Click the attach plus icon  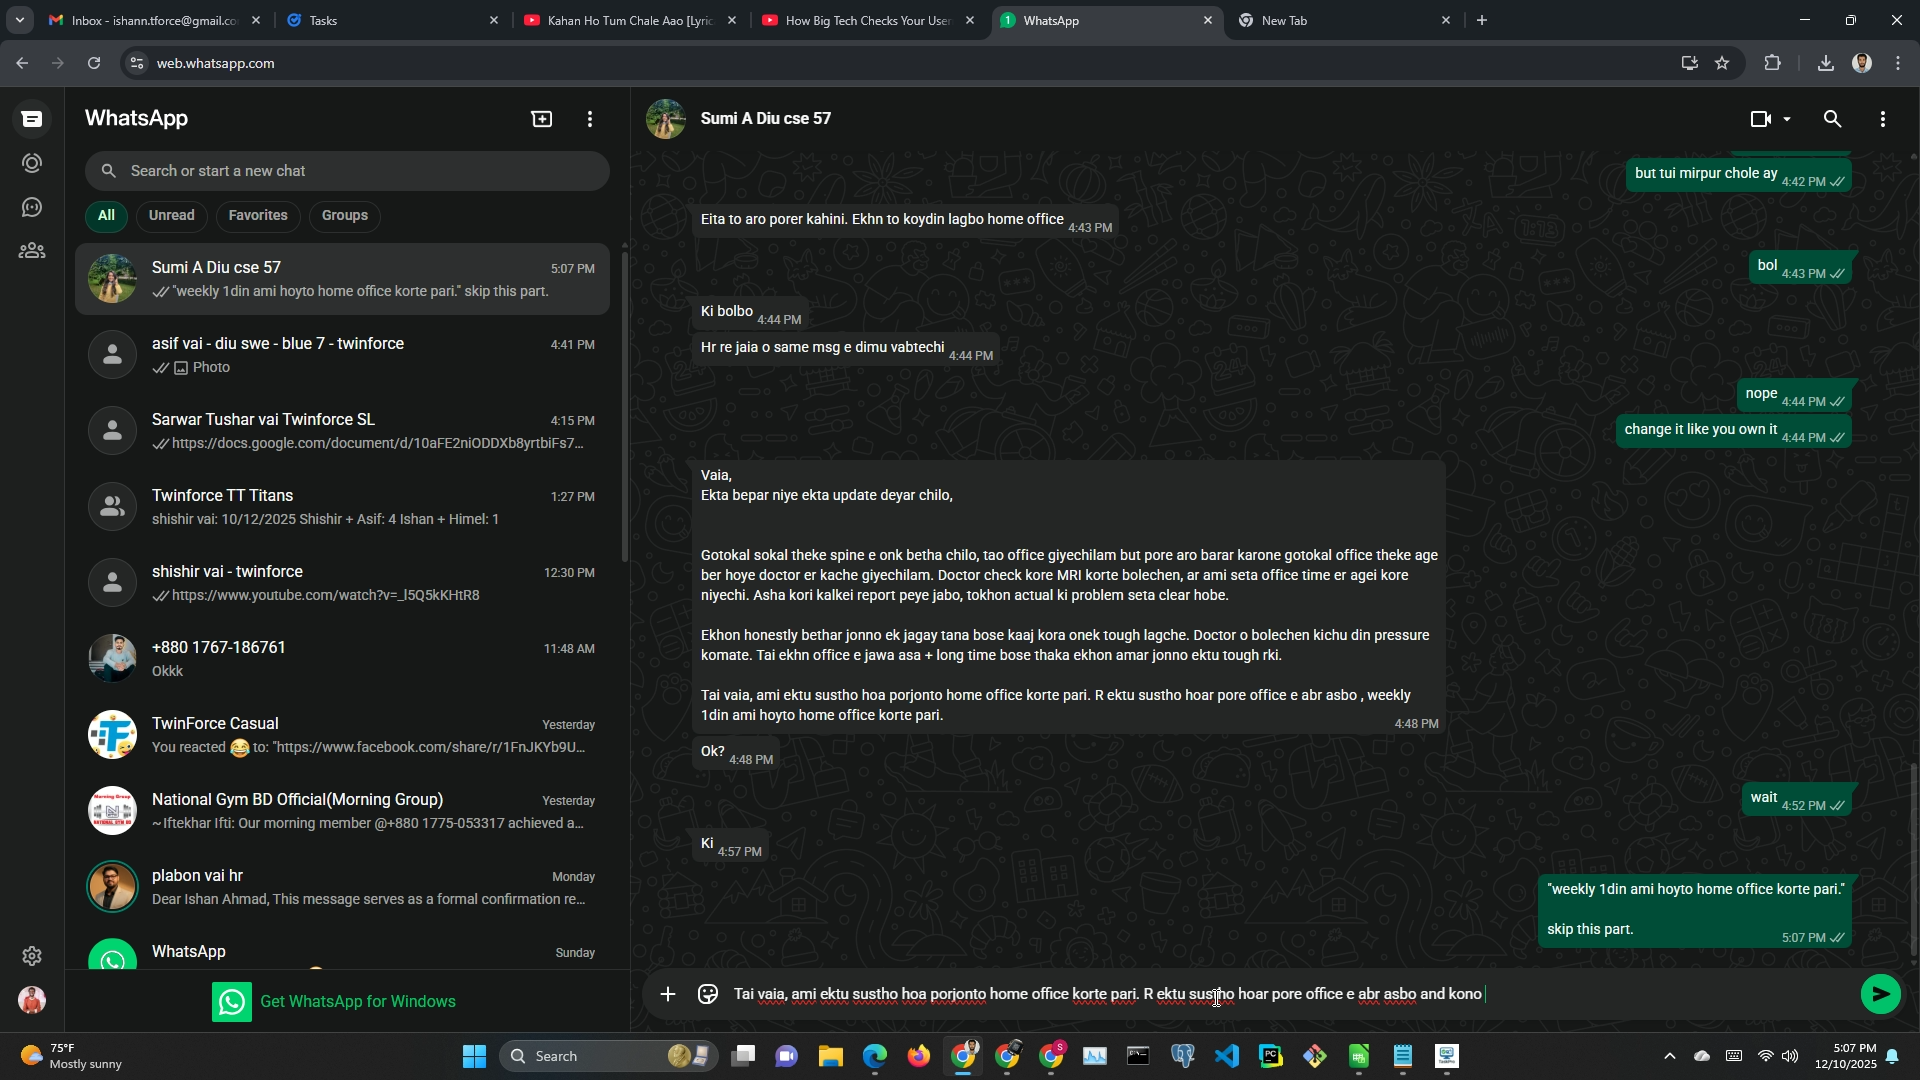(x=668, y=994)
